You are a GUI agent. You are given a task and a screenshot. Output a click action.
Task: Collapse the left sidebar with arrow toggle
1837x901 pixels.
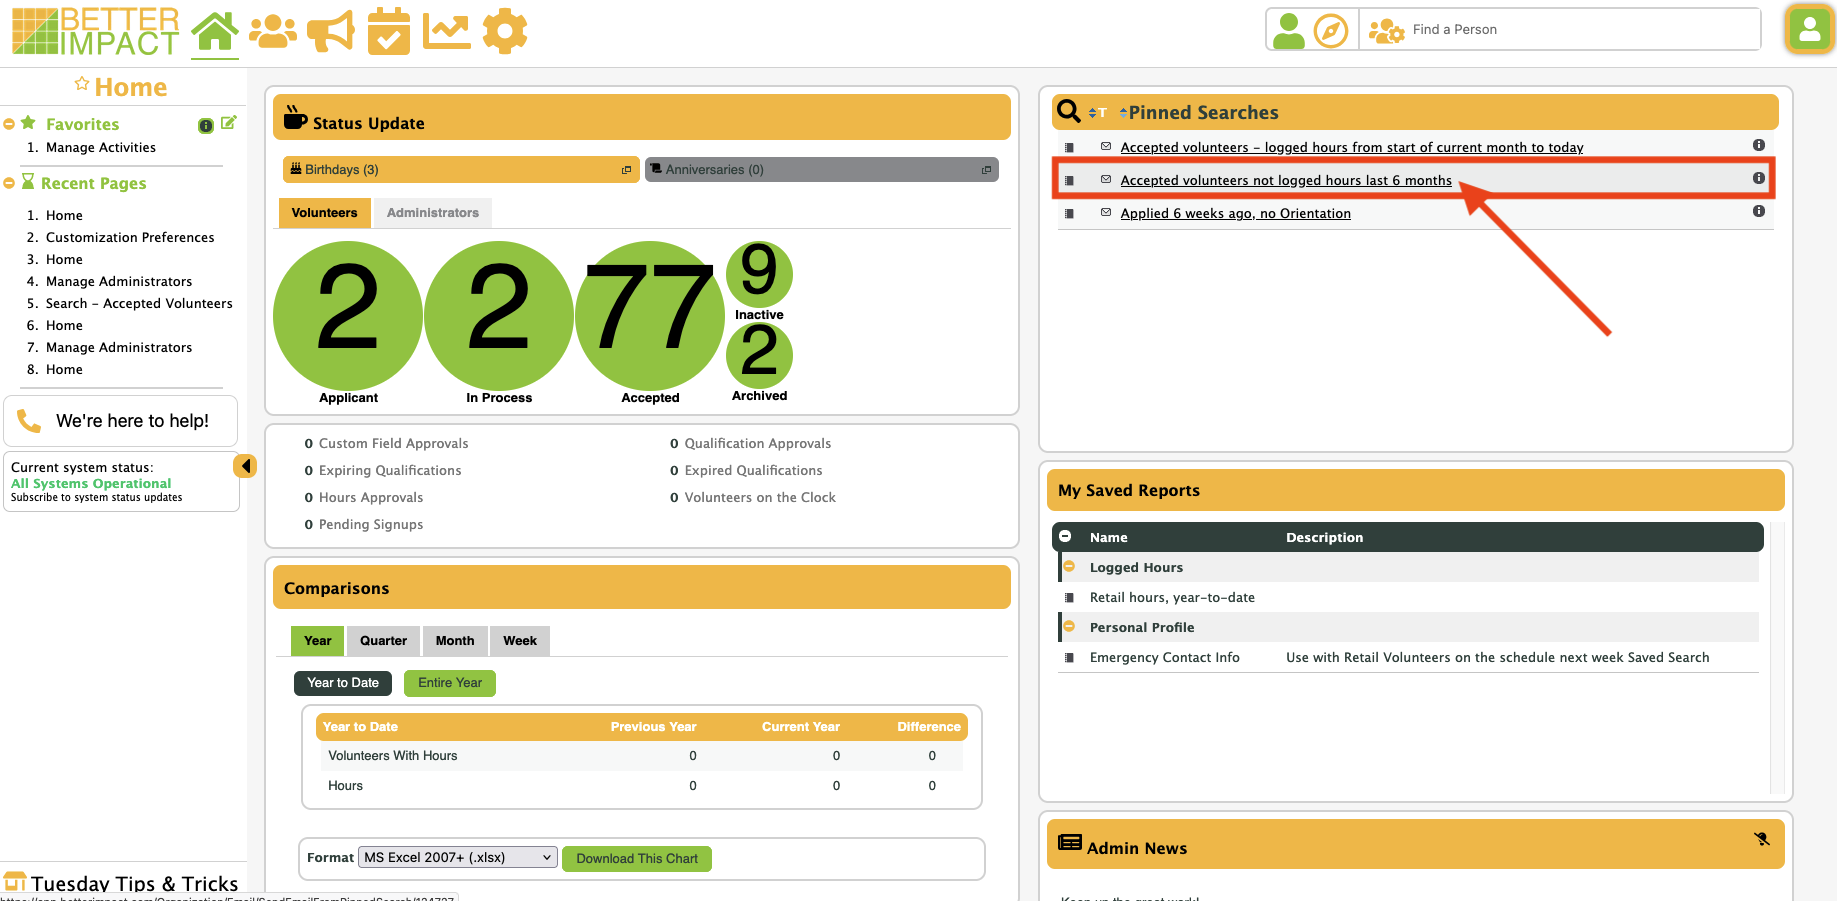pos(245,466)
